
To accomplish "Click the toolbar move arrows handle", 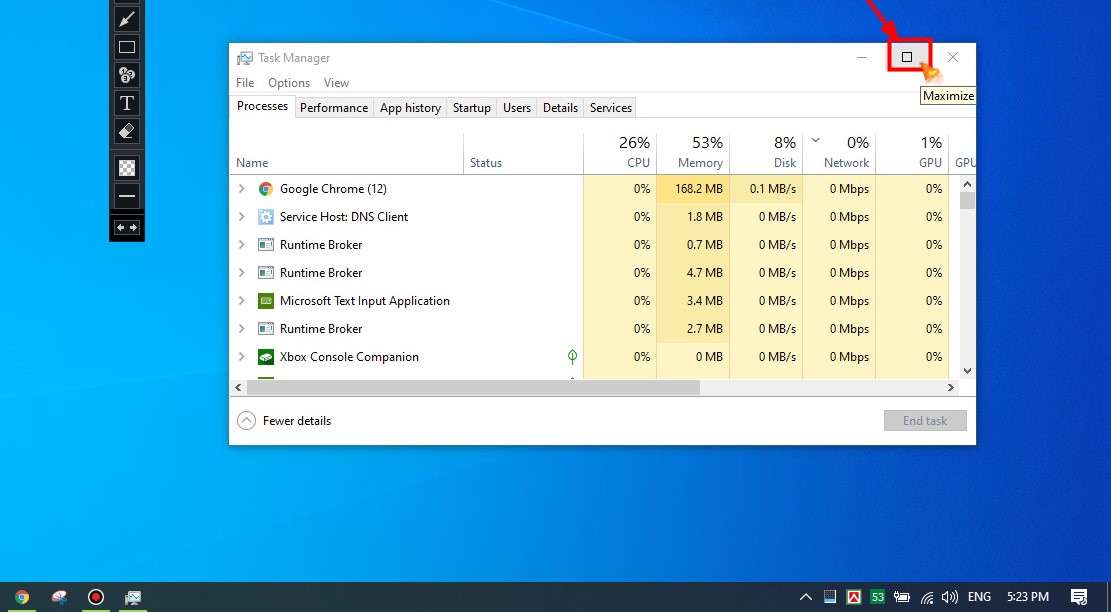I will (126, 228).
